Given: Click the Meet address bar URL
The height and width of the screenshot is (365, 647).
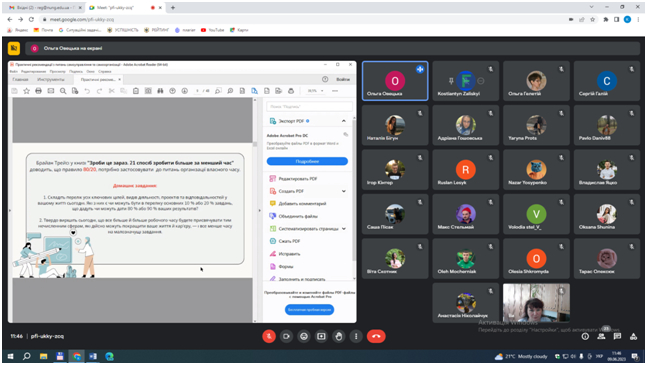Looking at the screenshot, I should pyautogui.click(x=82, y=19).
